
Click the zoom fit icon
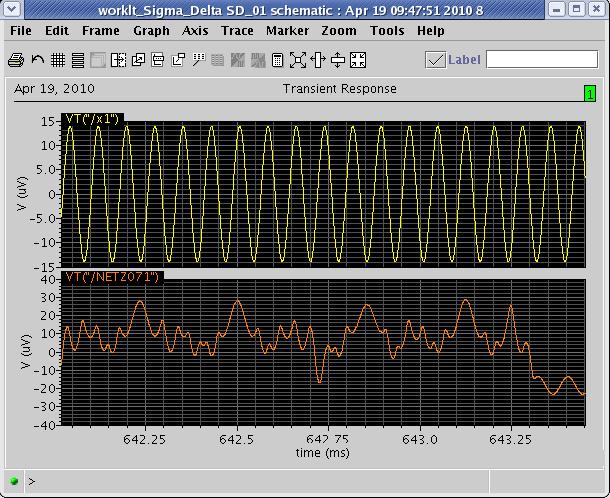point(298,60)
